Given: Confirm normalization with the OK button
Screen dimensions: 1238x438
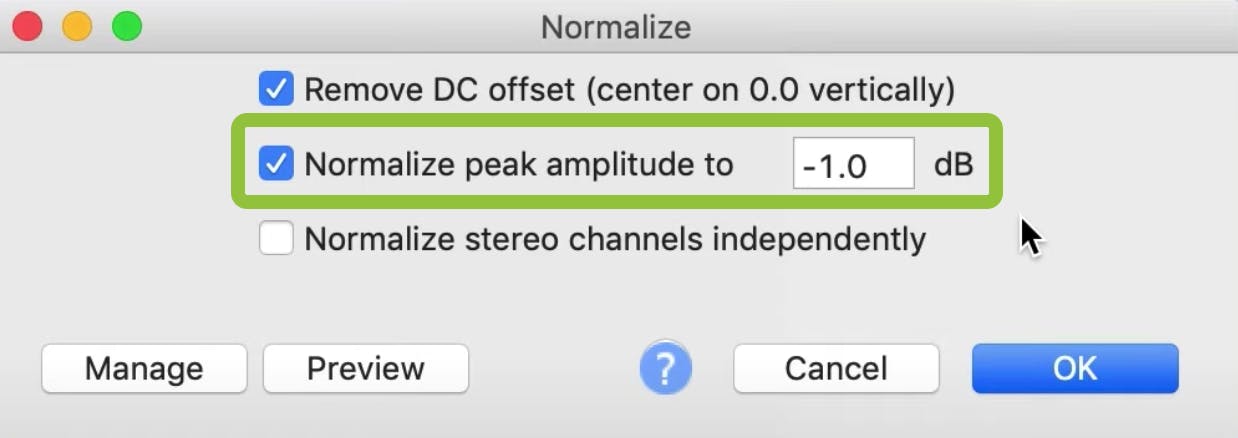Looking at the screenshot, I should coord(1075,369).
